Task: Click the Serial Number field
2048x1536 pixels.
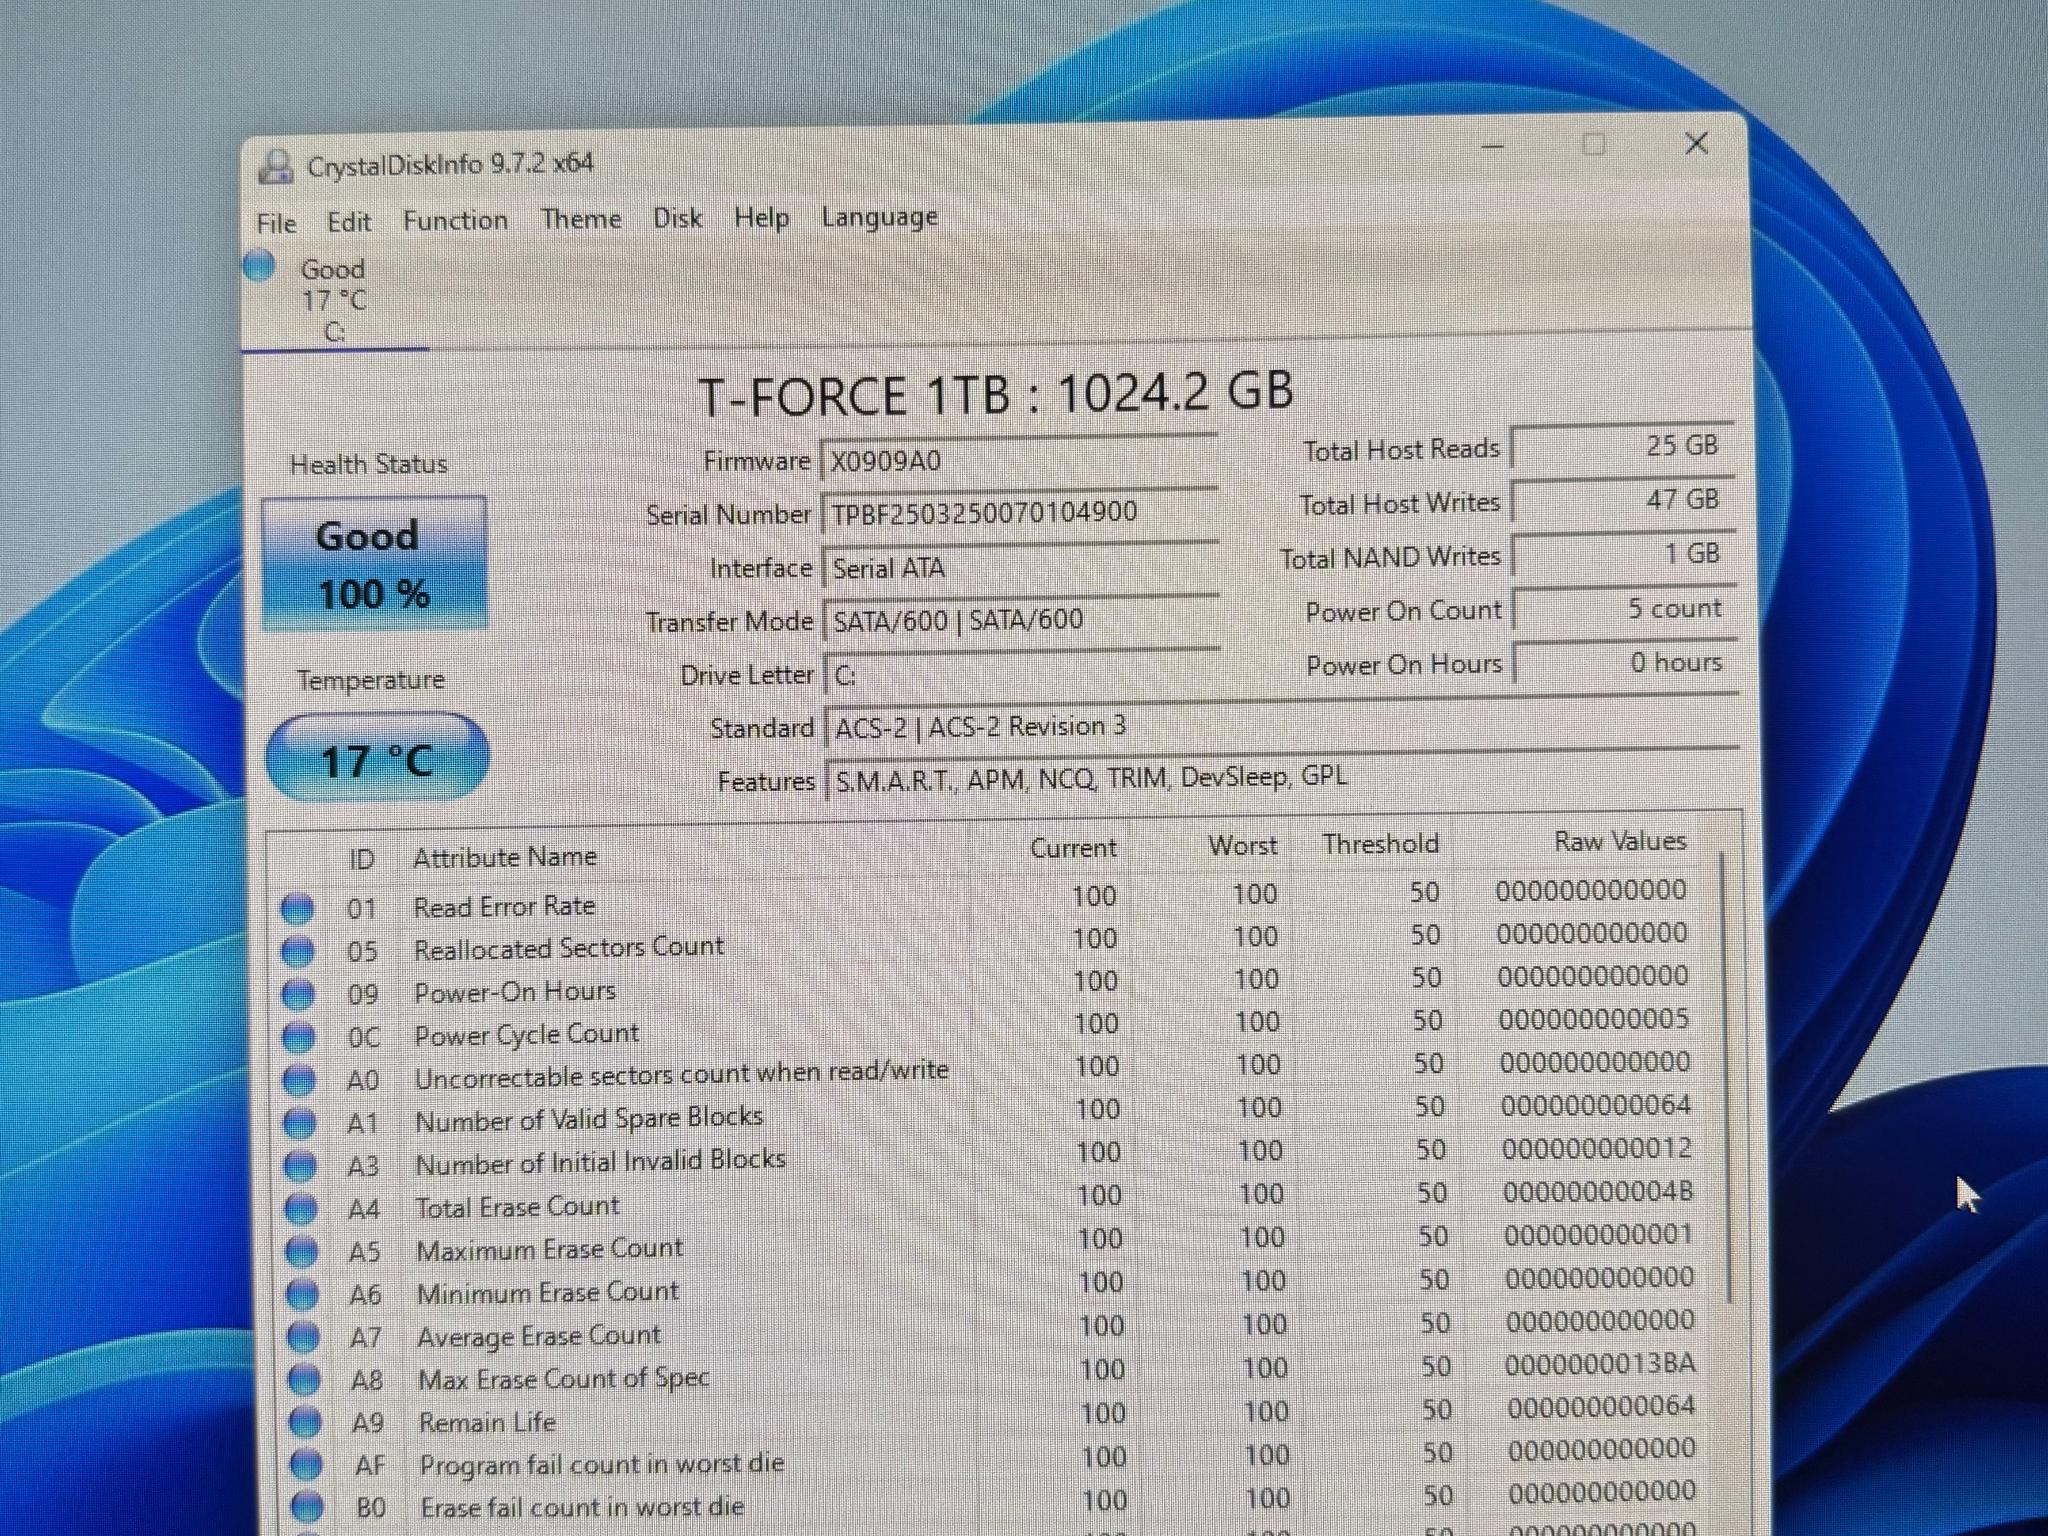Action: click(1018, 512)
